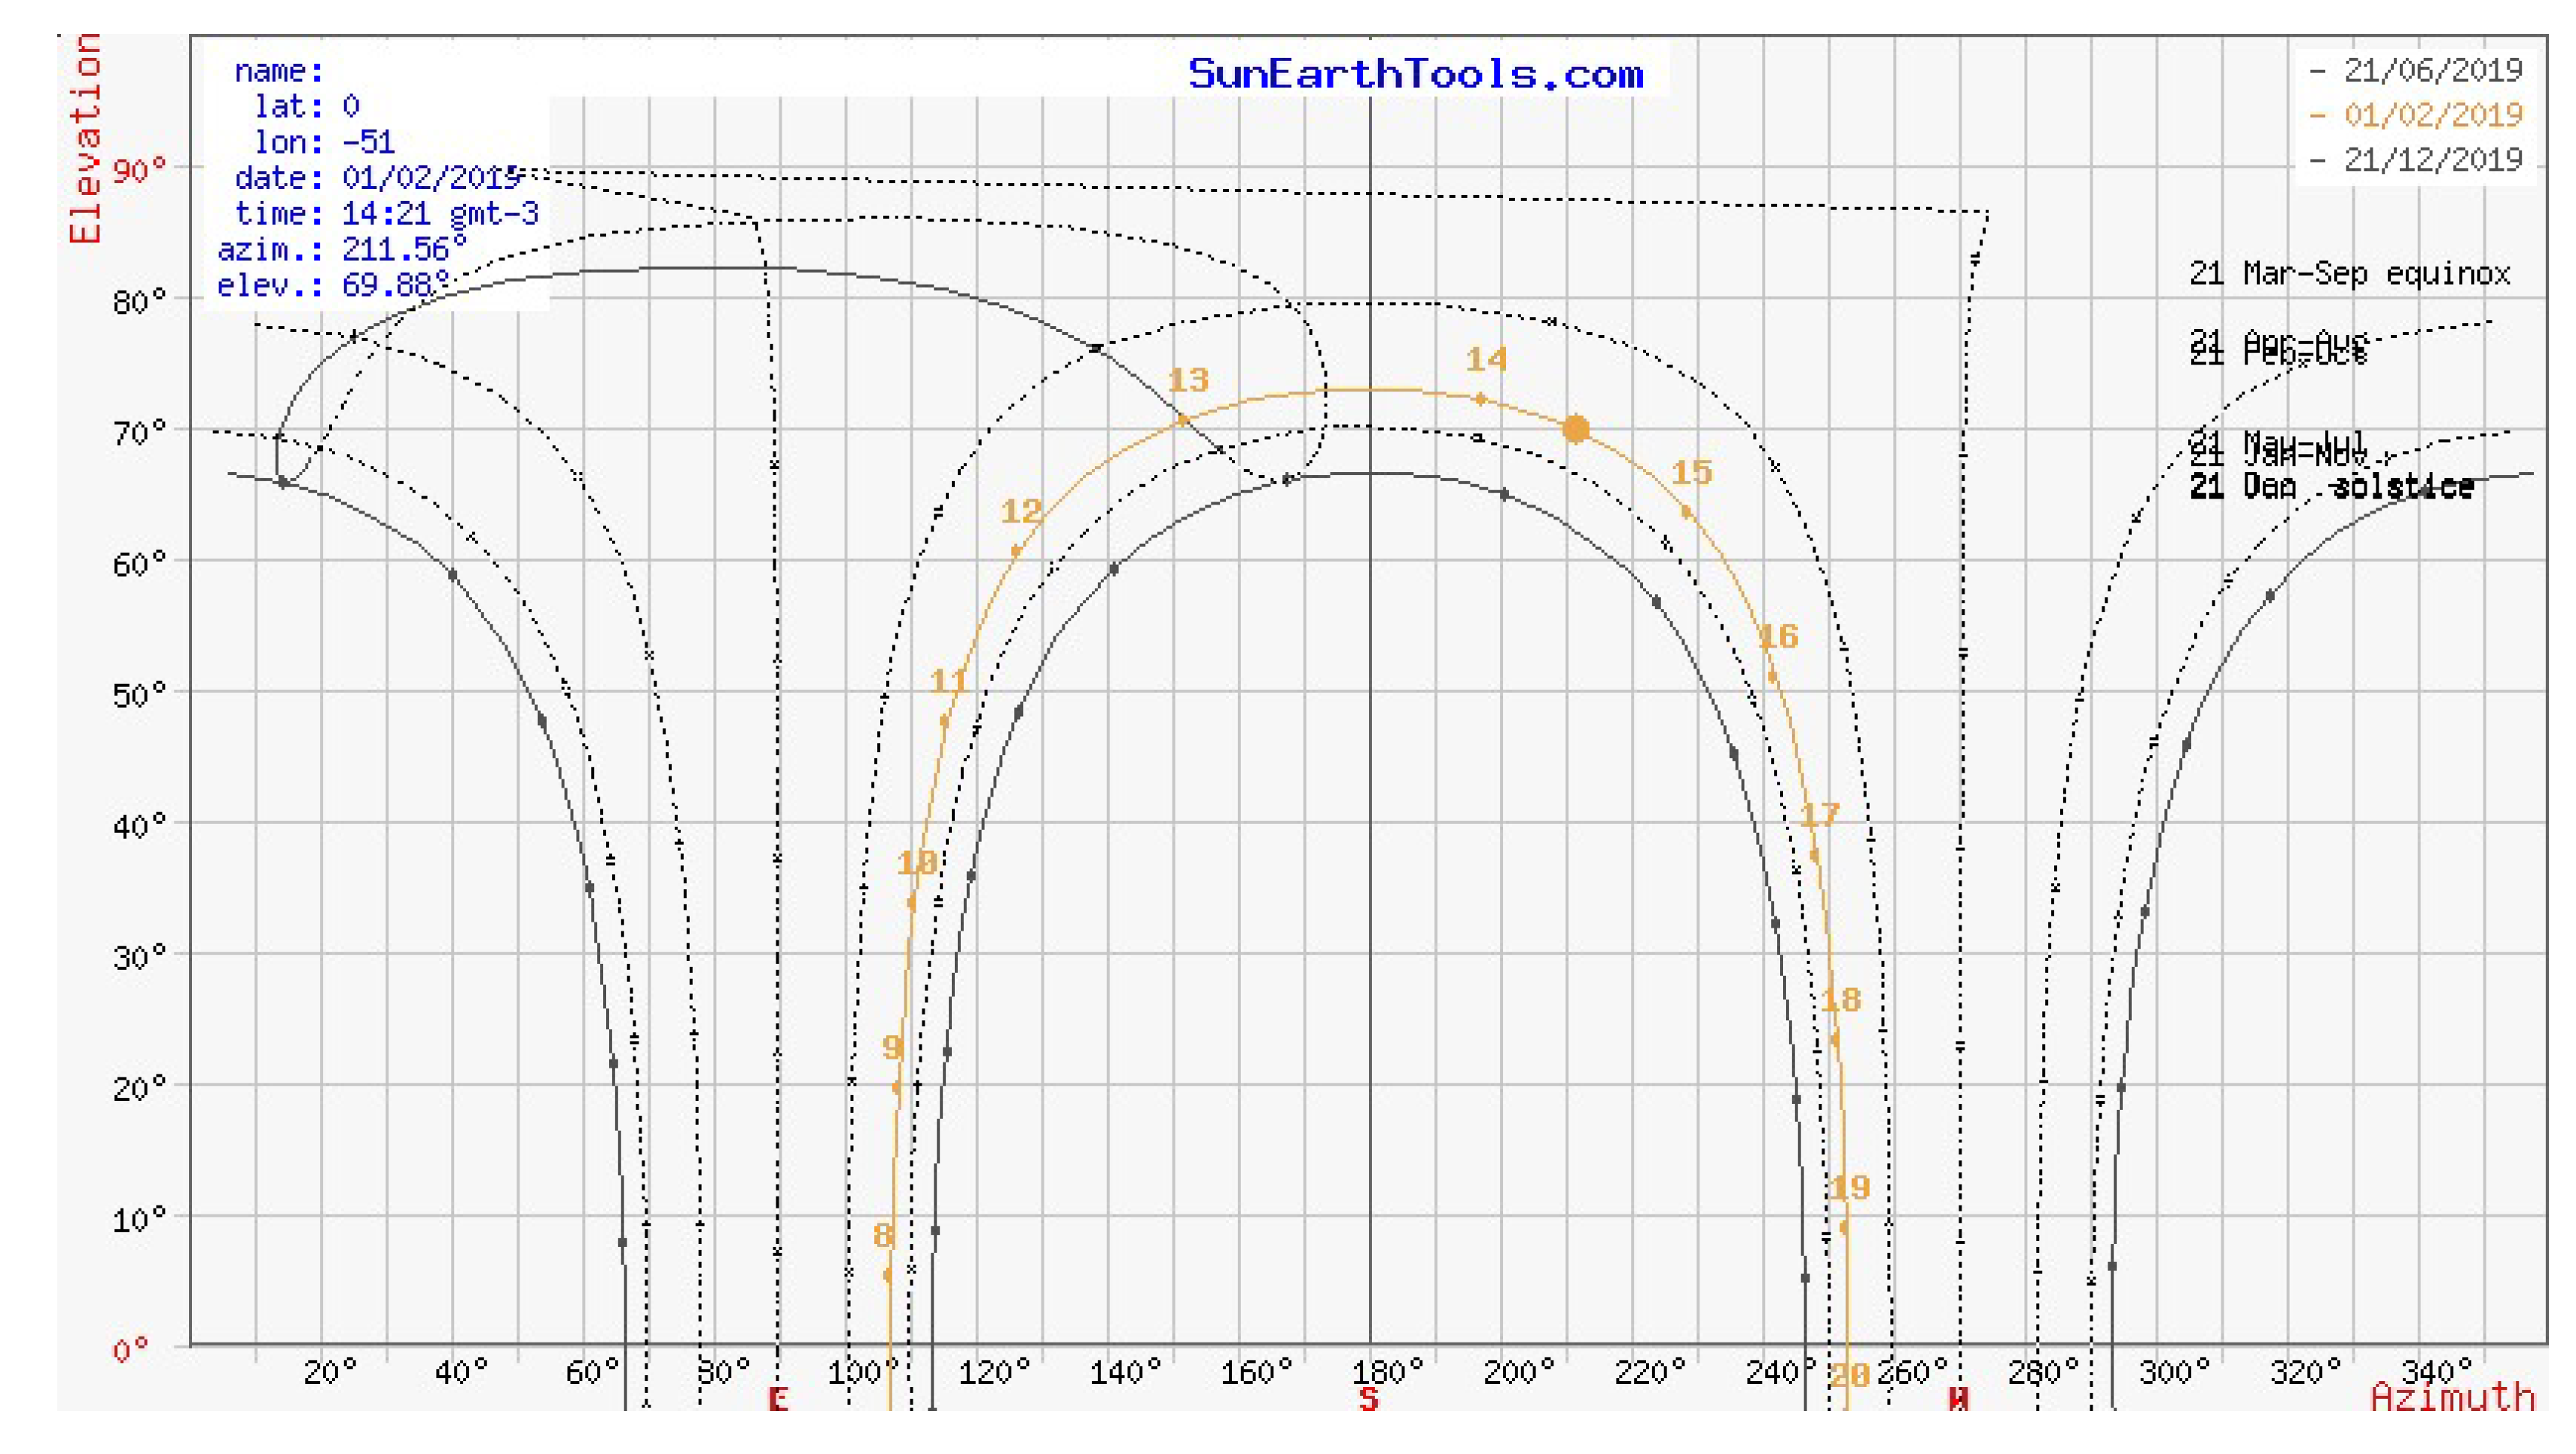
Task: Click the orange hour 9 marker label
Action: (892, 1047)
